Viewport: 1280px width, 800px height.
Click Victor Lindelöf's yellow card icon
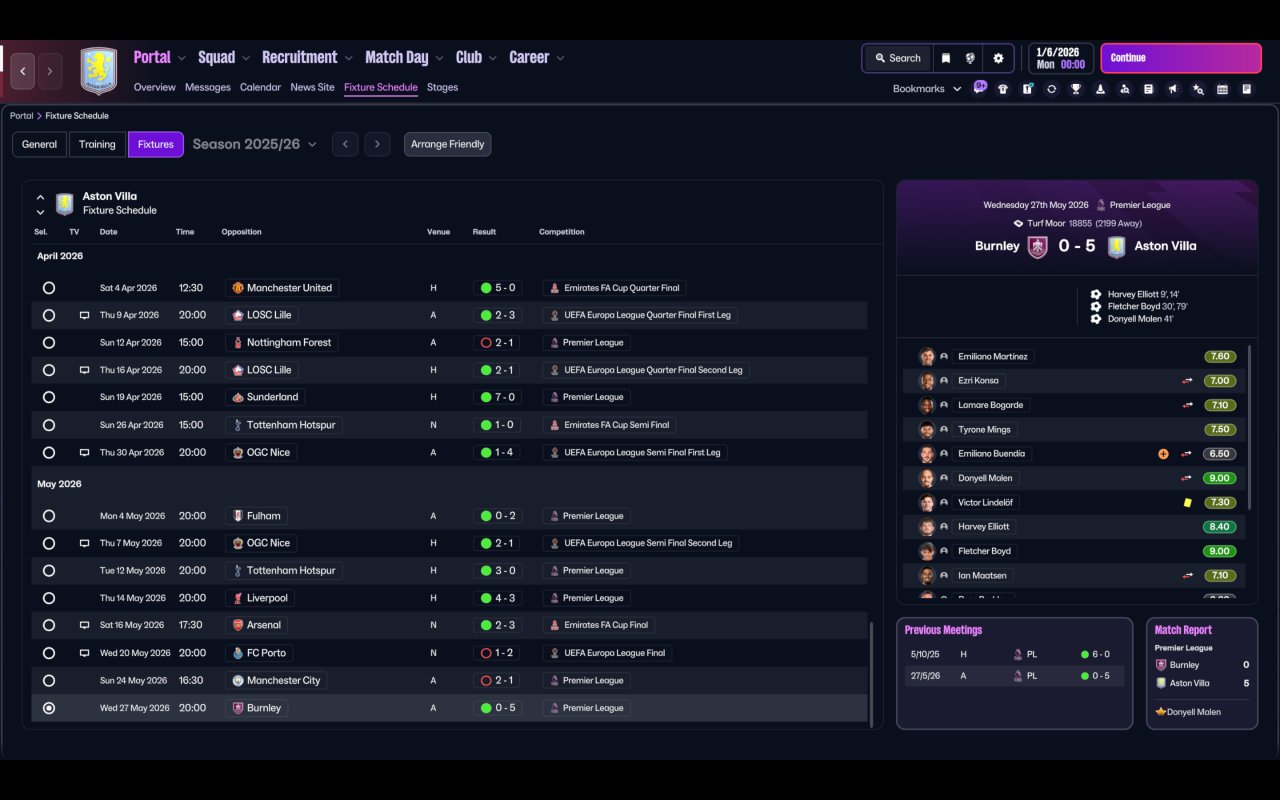[1187, 503]
